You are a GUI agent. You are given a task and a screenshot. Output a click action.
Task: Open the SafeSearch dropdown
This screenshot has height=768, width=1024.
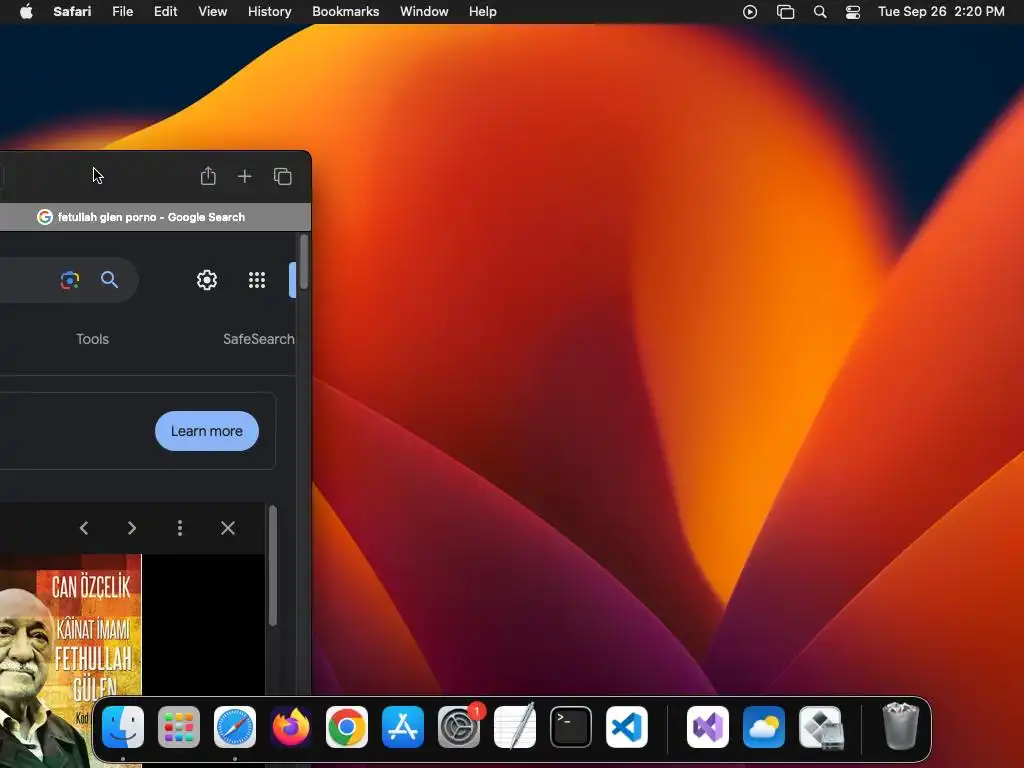pyautogui.click(x=259, y=339)
